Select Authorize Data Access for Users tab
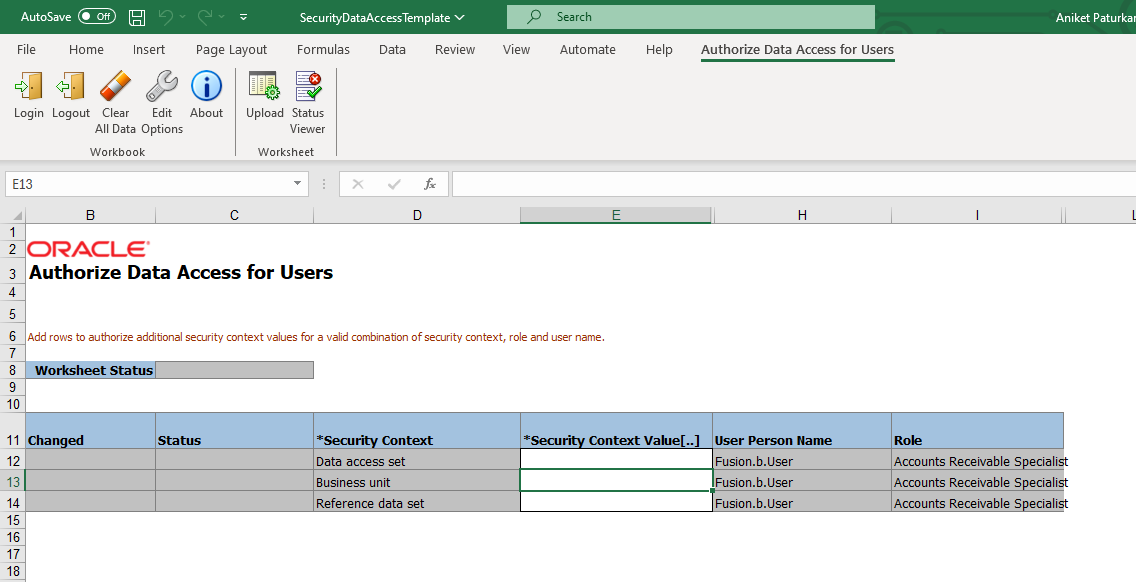The image size is (1136, 582). 797,49
